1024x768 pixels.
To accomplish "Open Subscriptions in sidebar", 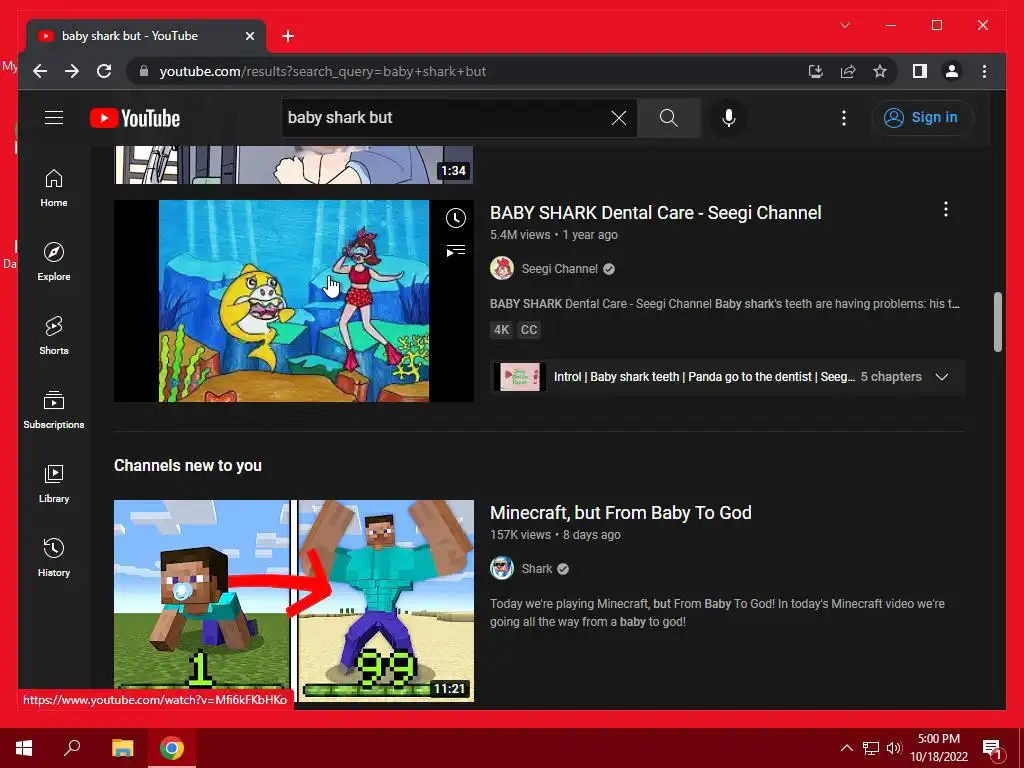I will (54, 409).
